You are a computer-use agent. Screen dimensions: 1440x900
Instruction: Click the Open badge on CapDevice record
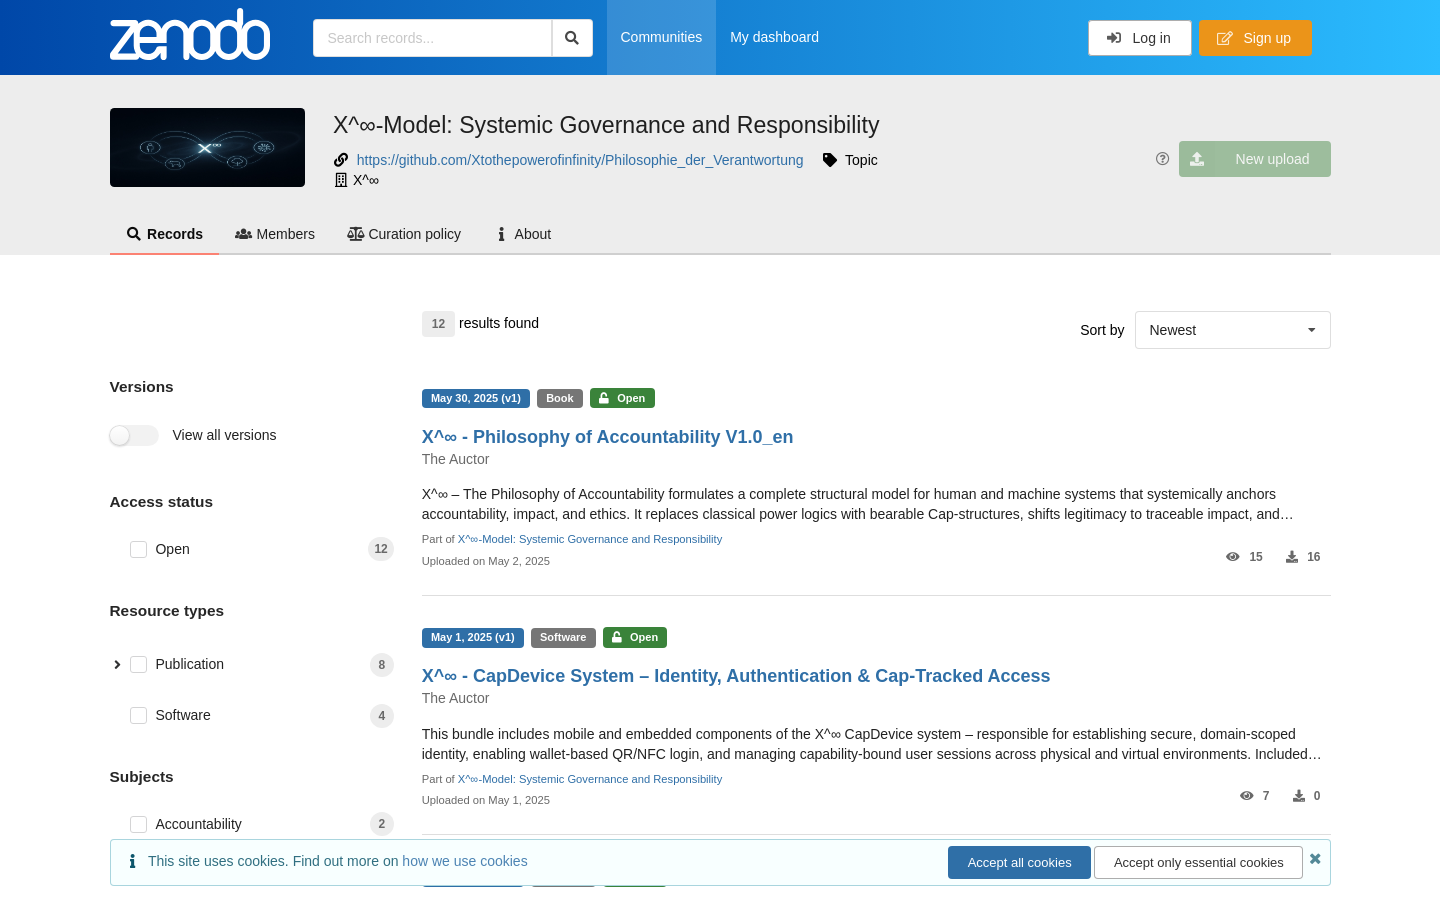click(x=635, y=637)
